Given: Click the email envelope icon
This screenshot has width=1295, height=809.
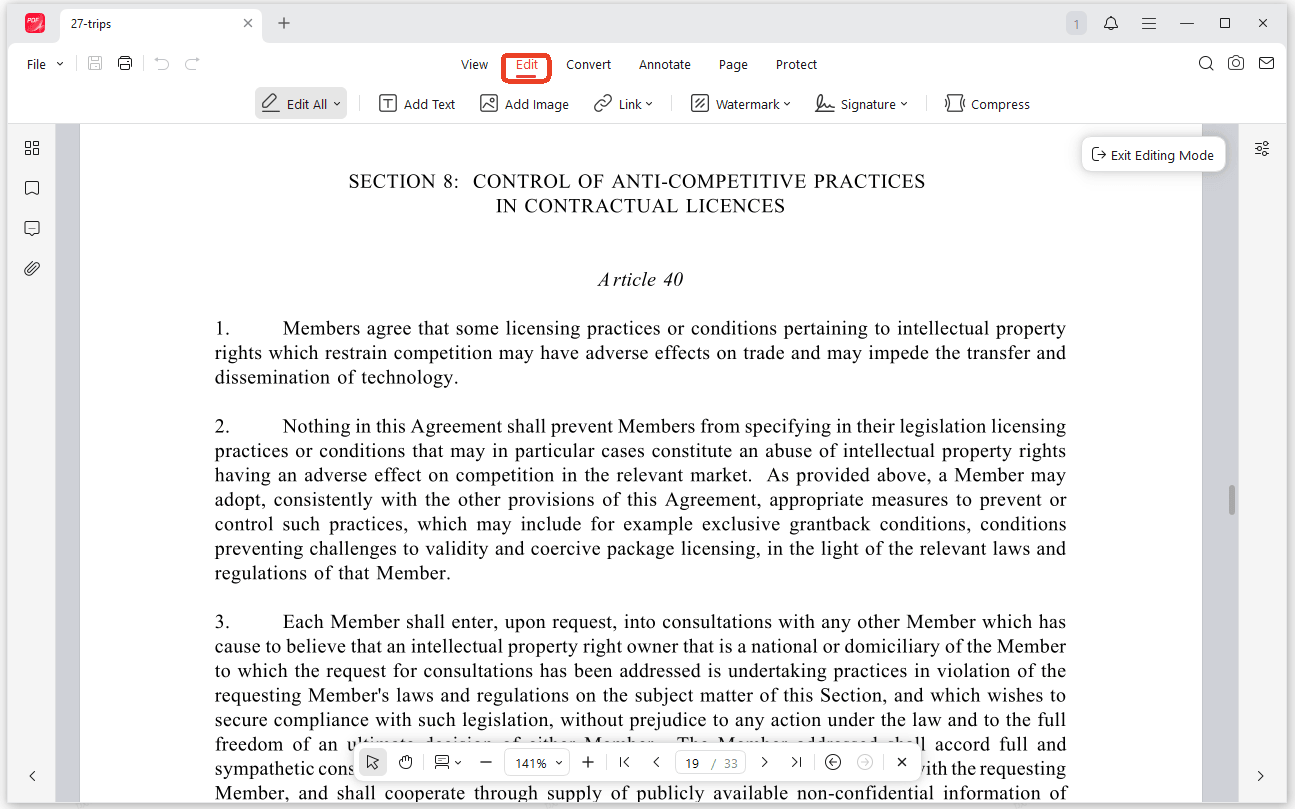Looking at the screenshot, I should click(x=1266, y=63).
